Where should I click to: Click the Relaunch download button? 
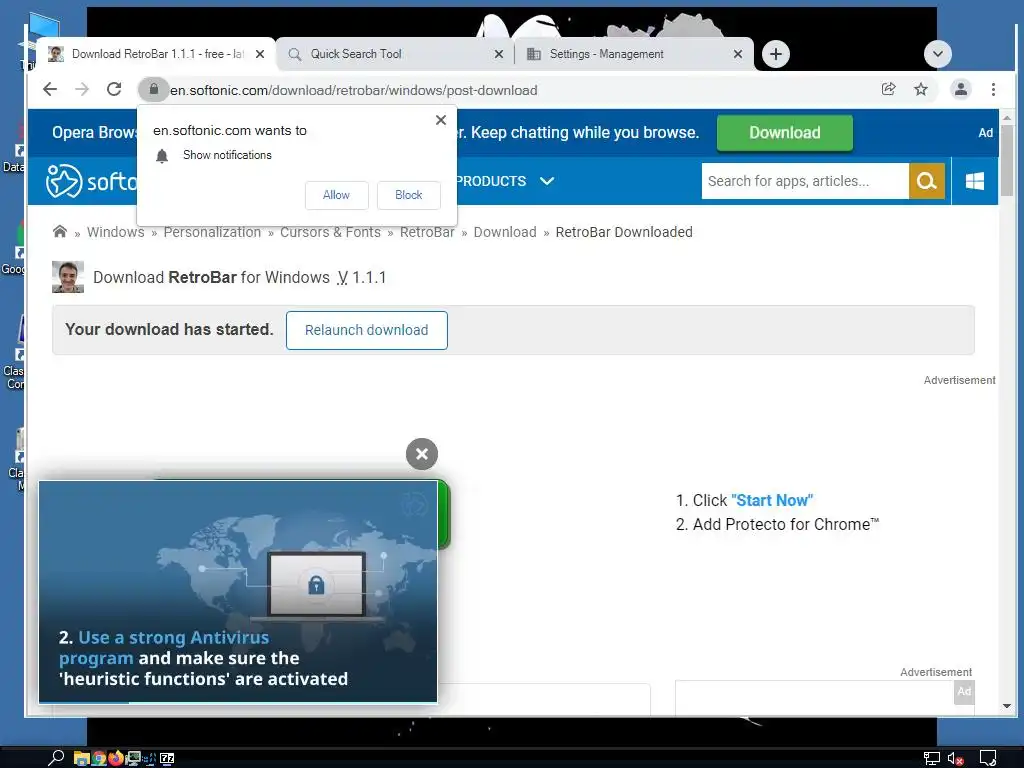point(366,330)
